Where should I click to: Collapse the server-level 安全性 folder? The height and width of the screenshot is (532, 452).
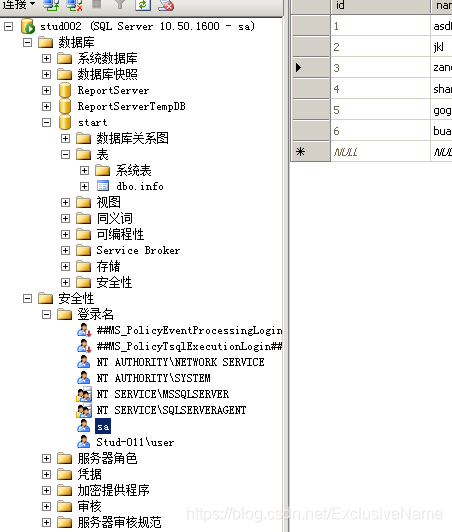tap(27, 299)
